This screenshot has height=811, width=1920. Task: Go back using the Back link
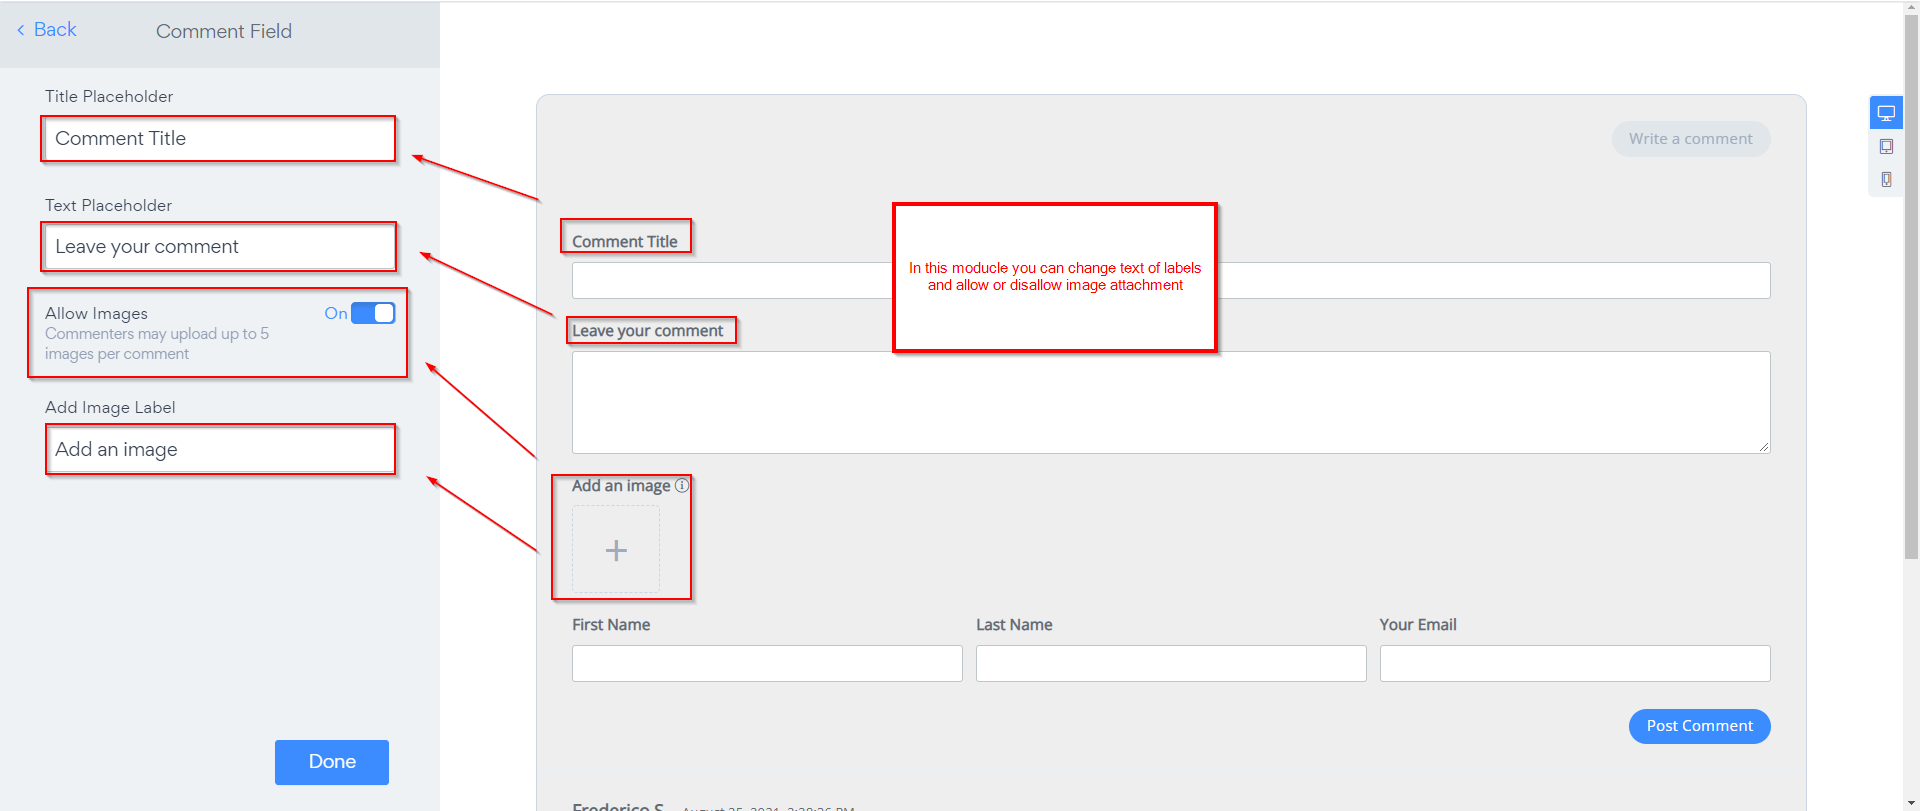tap(47, 30)
